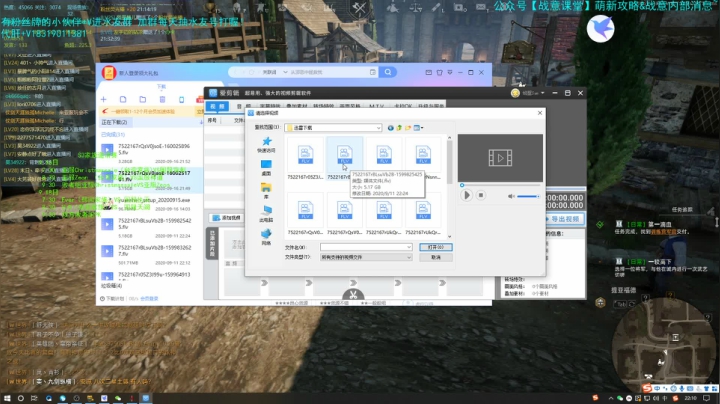Open the Trash (垃圾箱) section in Thunder

click(x=112, y=286)
